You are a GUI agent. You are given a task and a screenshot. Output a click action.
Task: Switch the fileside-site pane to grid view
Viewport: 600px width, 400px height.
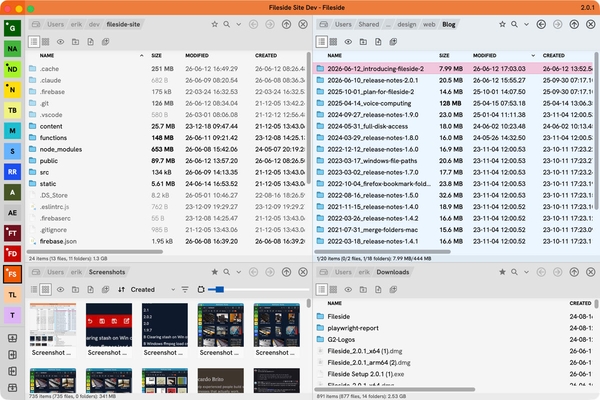46,42
